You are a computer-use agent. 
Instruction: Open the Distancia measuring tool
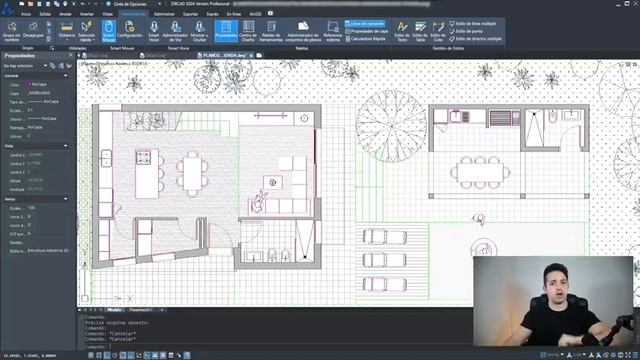tap(67, 31)
